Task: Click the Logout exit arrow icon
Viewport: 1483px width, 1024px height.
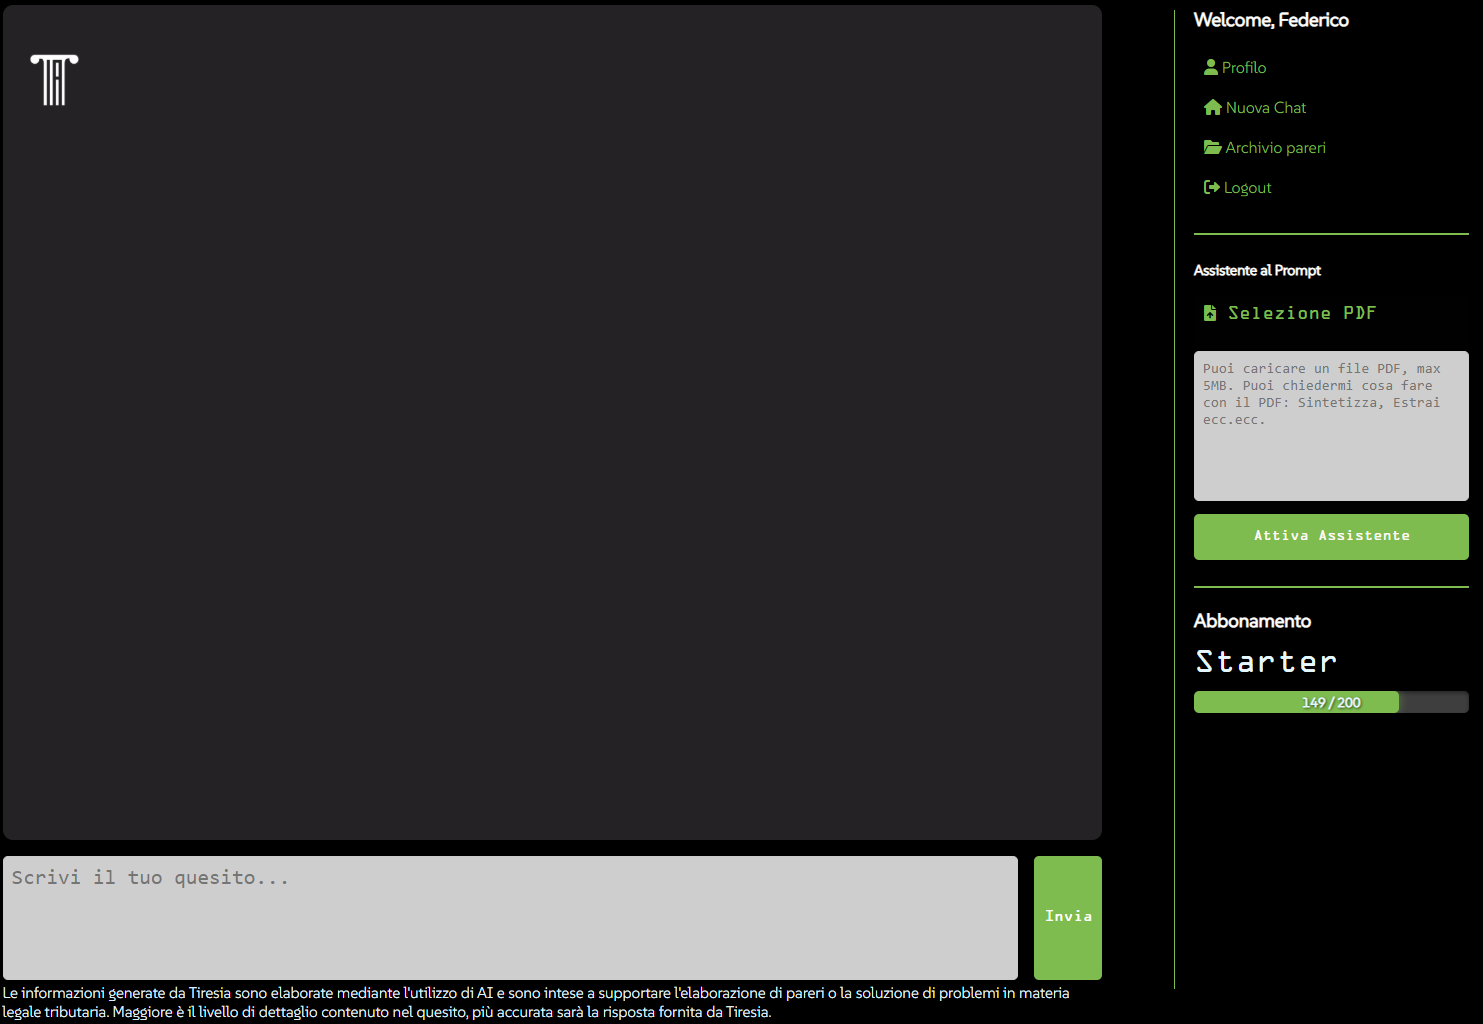Action: [1211, 187]
